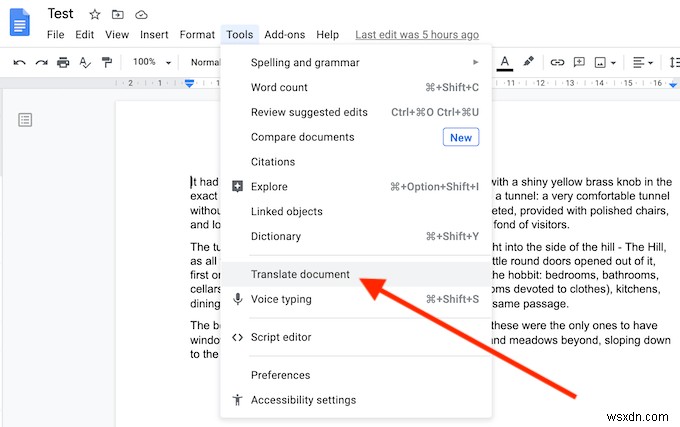
Task: Insert image from toolbar icon
Action: click(600, 63)
